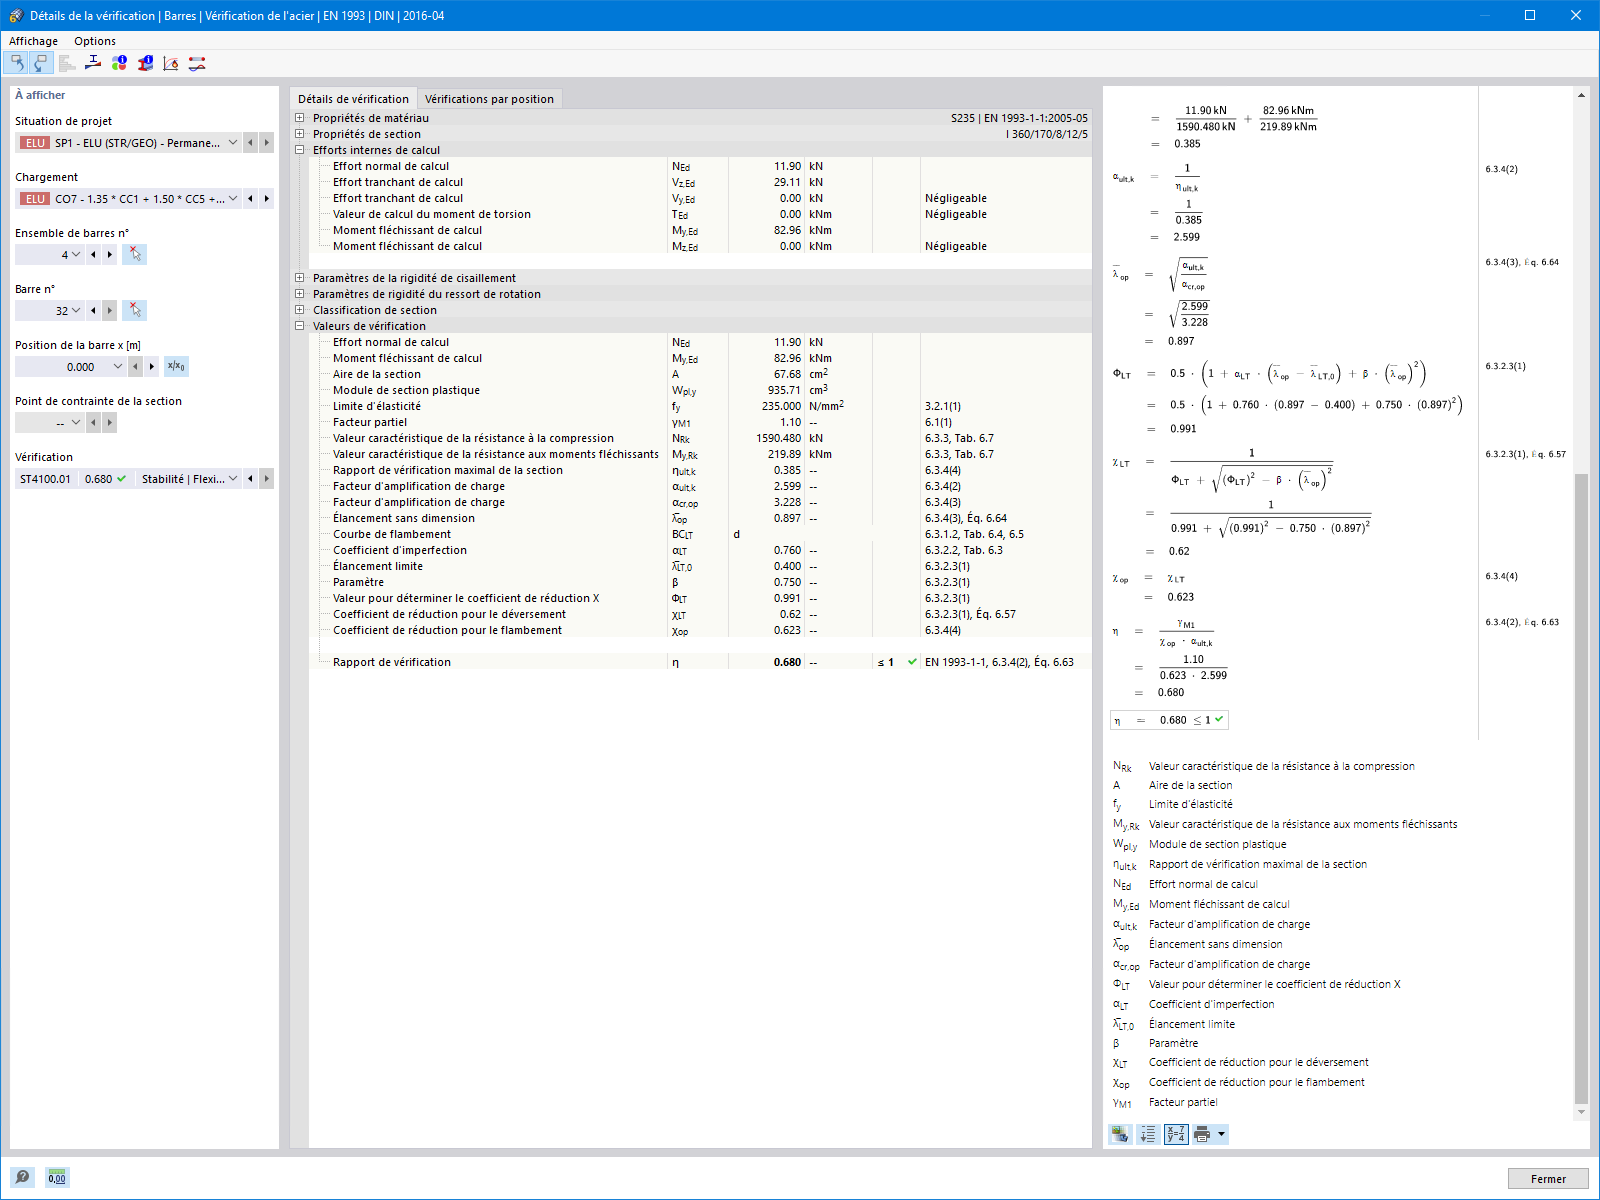Select the Module de section plastique row
Viewport: 1600px width, 1200px height.
tap(700, 390)
